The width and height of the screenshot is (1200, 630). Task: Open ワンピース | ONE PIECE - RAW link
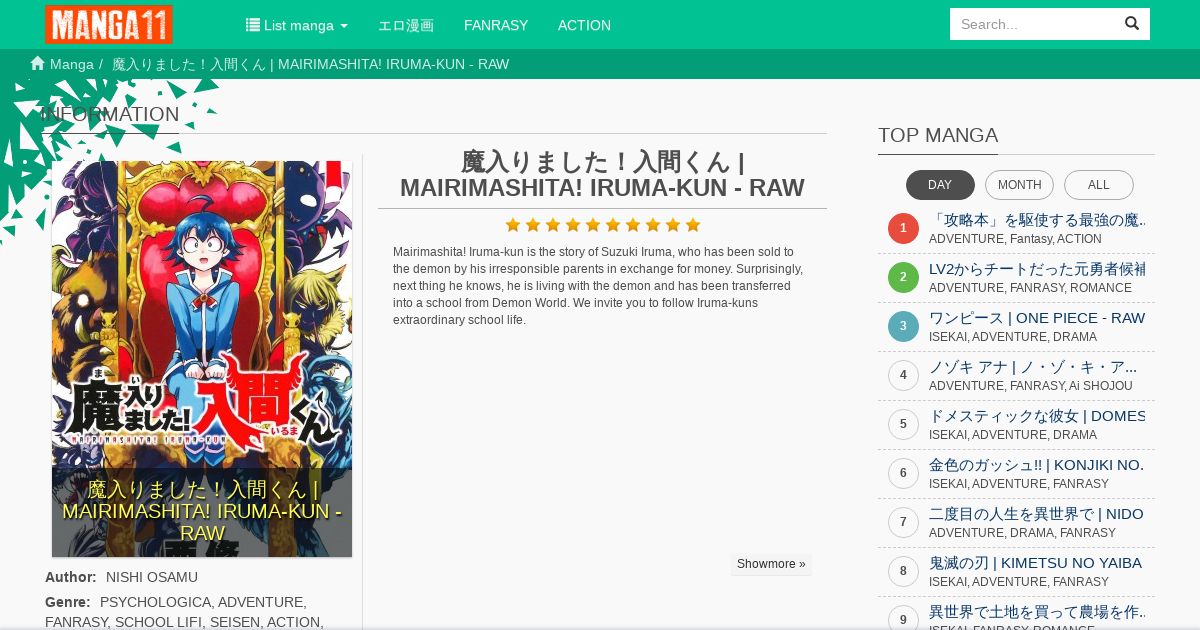point(1037,318)
